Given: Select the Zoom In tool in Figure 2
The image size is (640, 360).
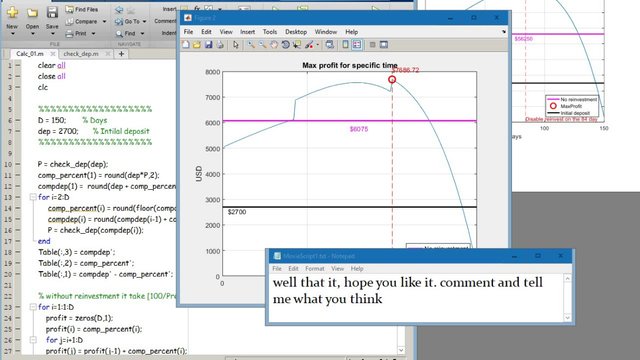Looking at the screenshot, I should (x=251, y=44).
